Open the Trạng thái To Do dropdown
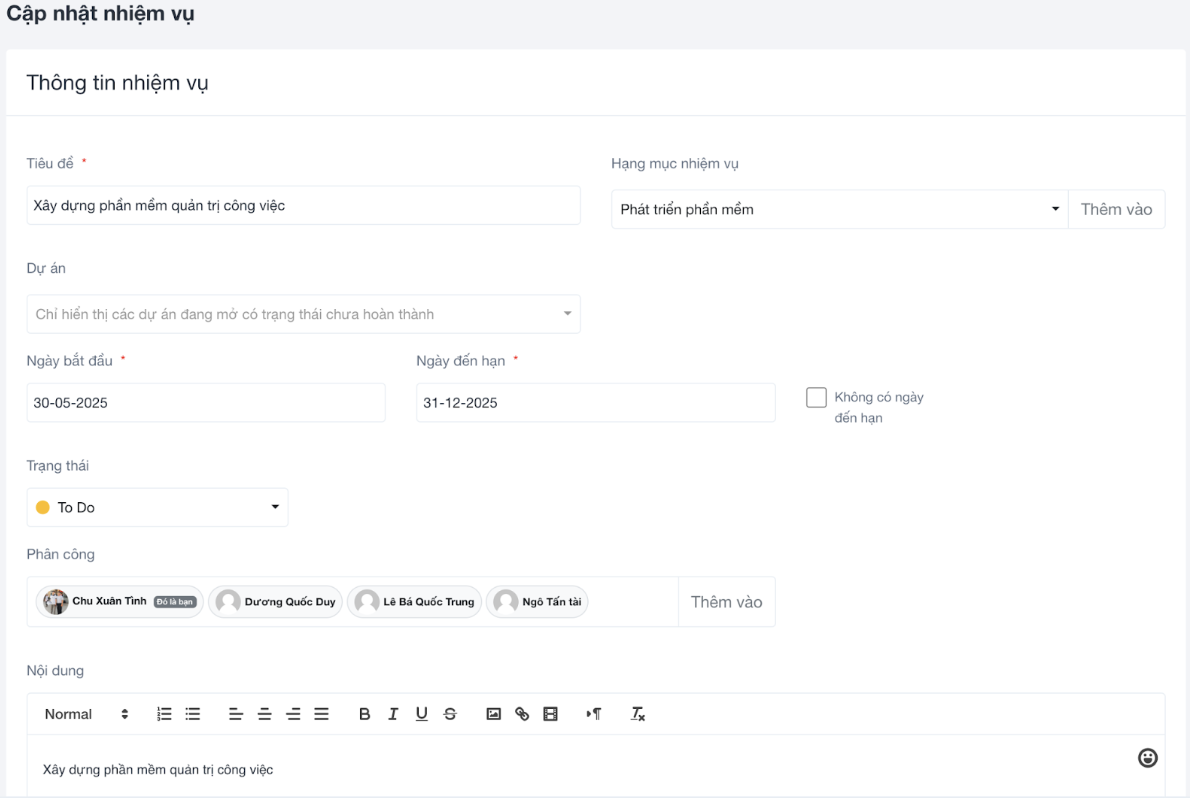The height and width of the screenshot is (798, 1190). click(157, 508)
